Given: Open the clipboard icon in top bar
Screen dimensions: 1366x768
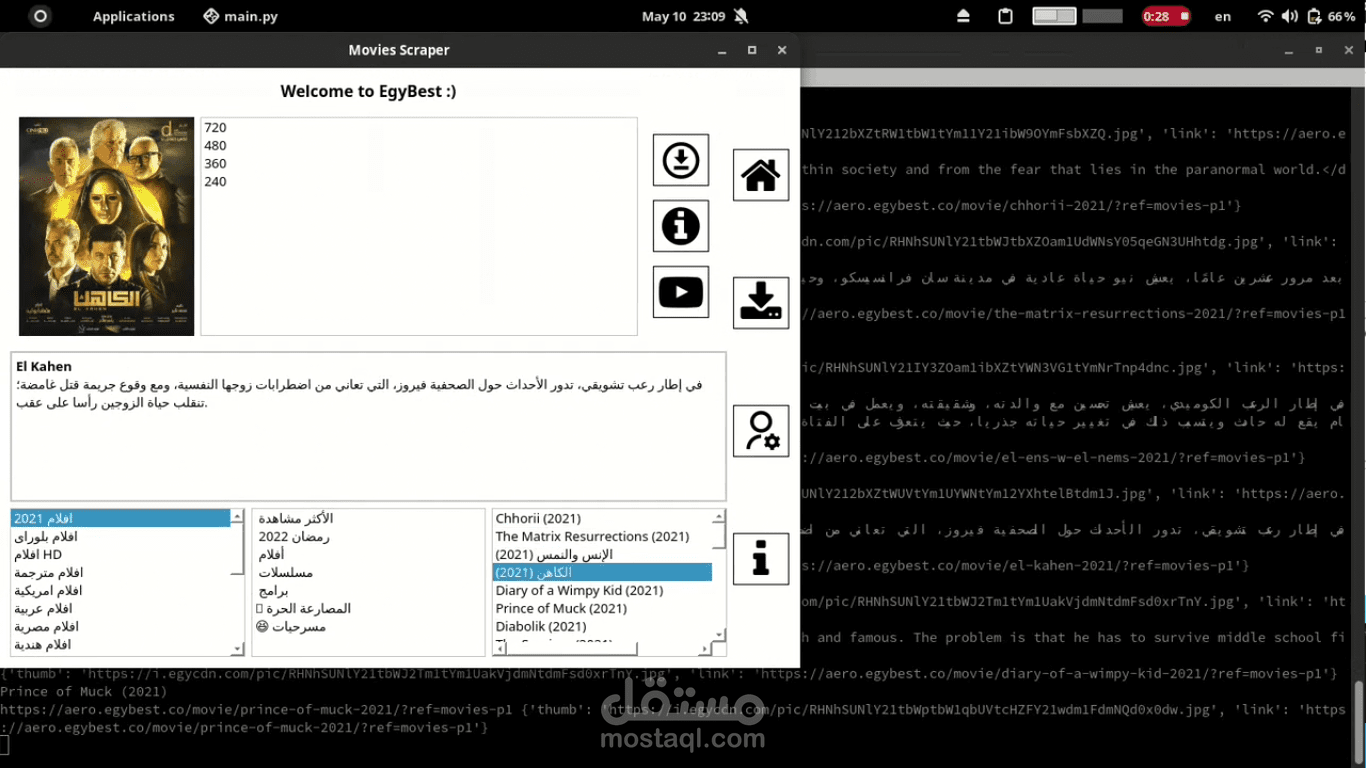Looking at the screenshot, I should click(x=1005, y=16).
